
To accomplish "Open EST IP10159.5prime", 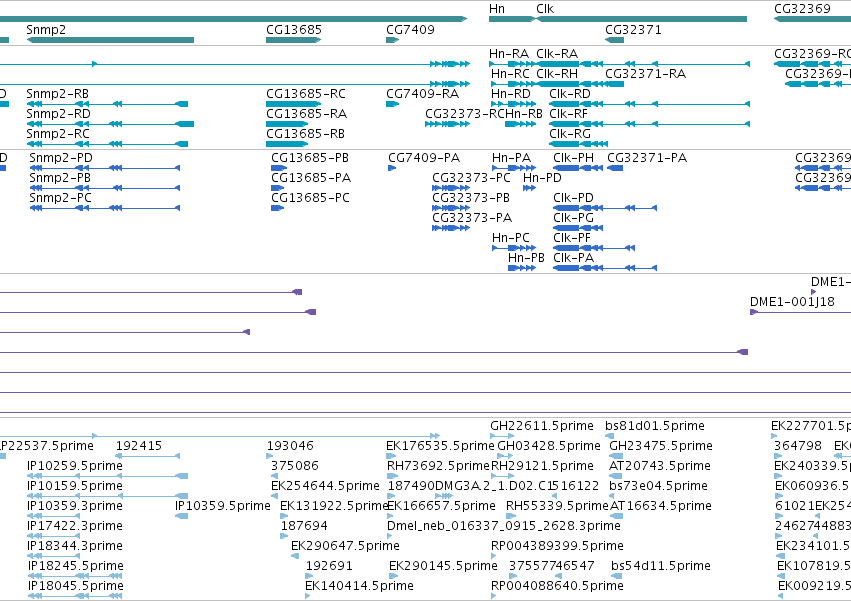I will (x=75, y=486).
